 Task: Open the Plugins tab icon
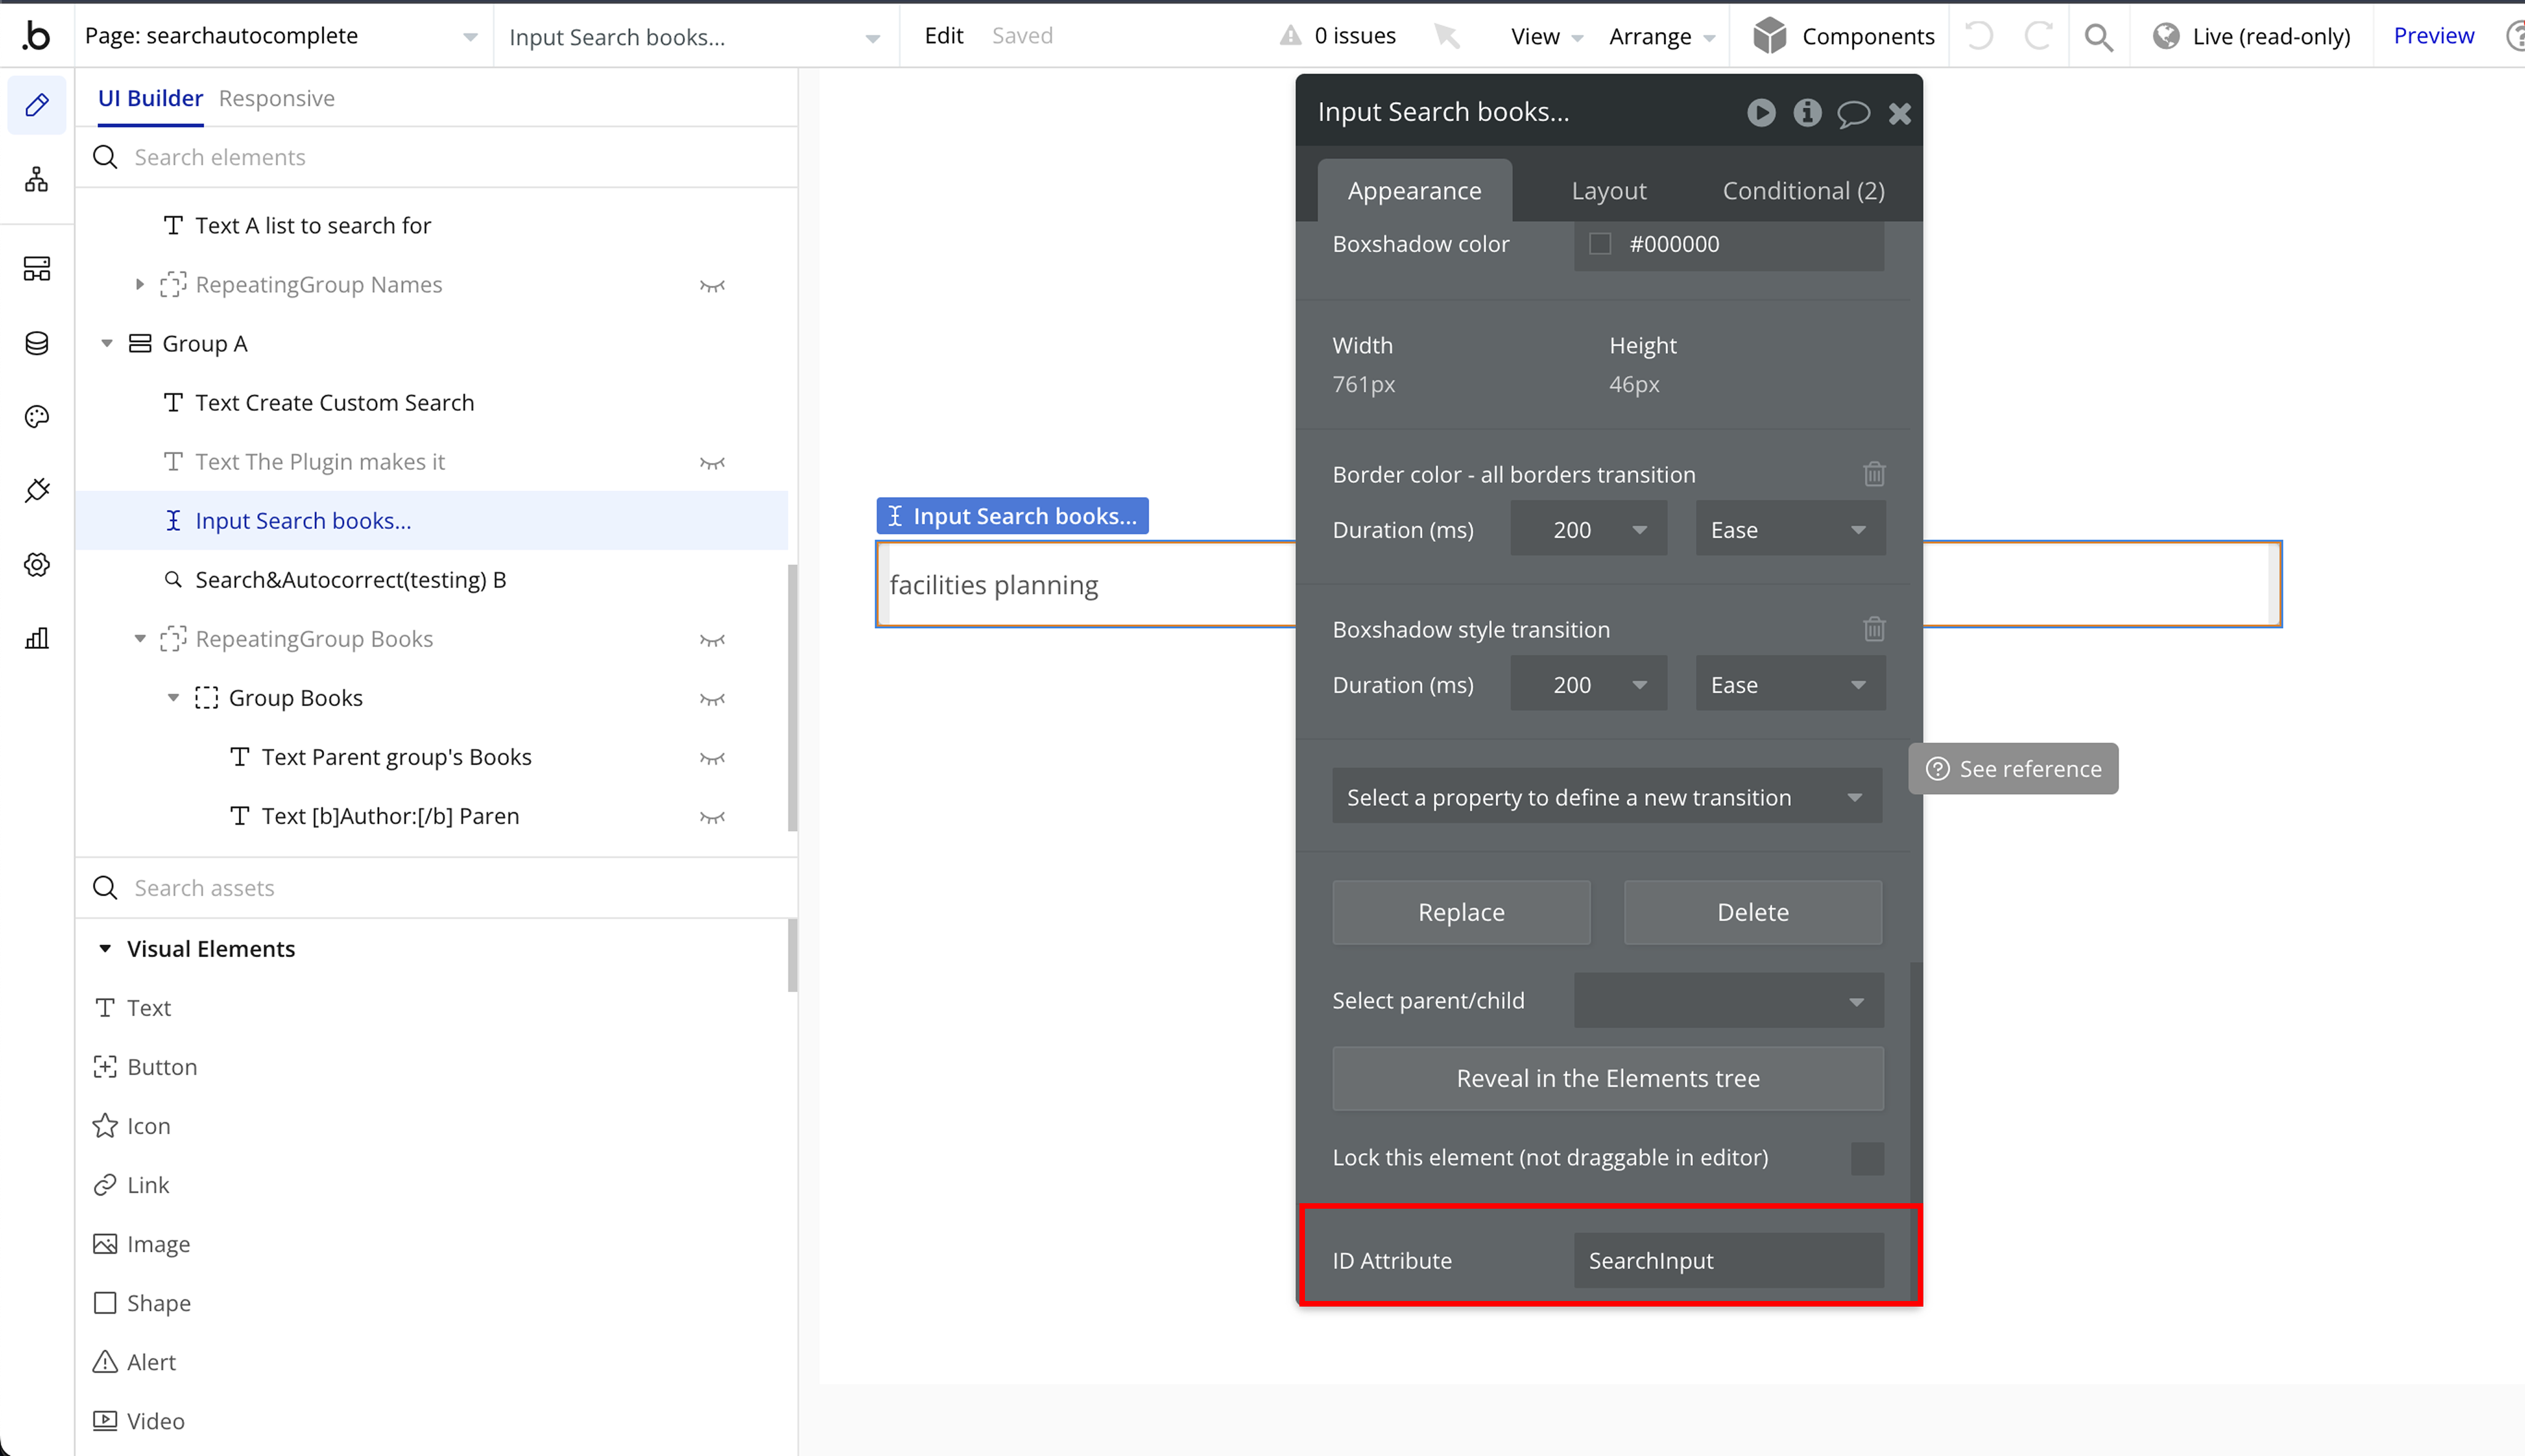(37, 490)
